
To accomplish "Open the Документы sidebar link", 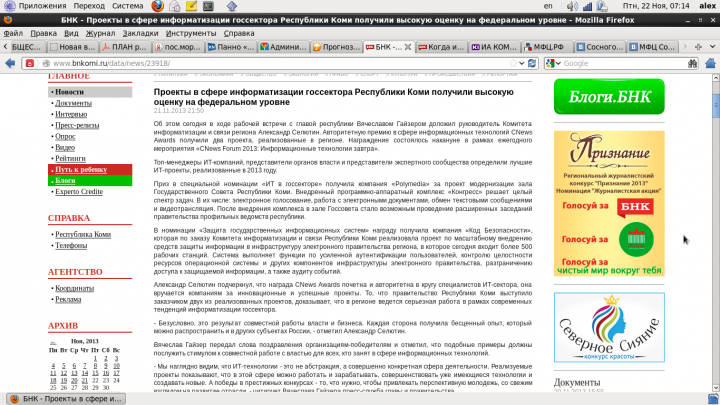I will 73,103.
